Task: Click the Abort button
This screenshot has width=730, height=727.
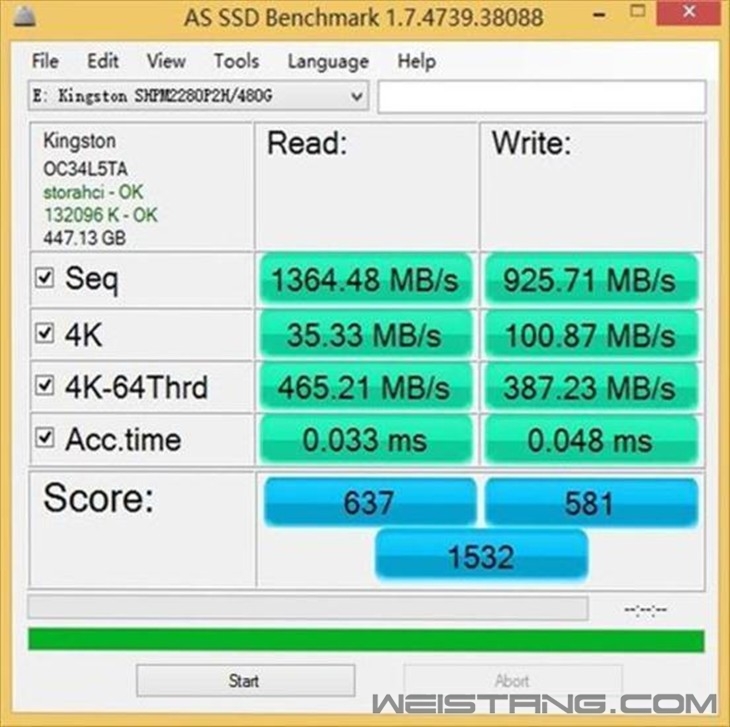Action: coord(513,681)
